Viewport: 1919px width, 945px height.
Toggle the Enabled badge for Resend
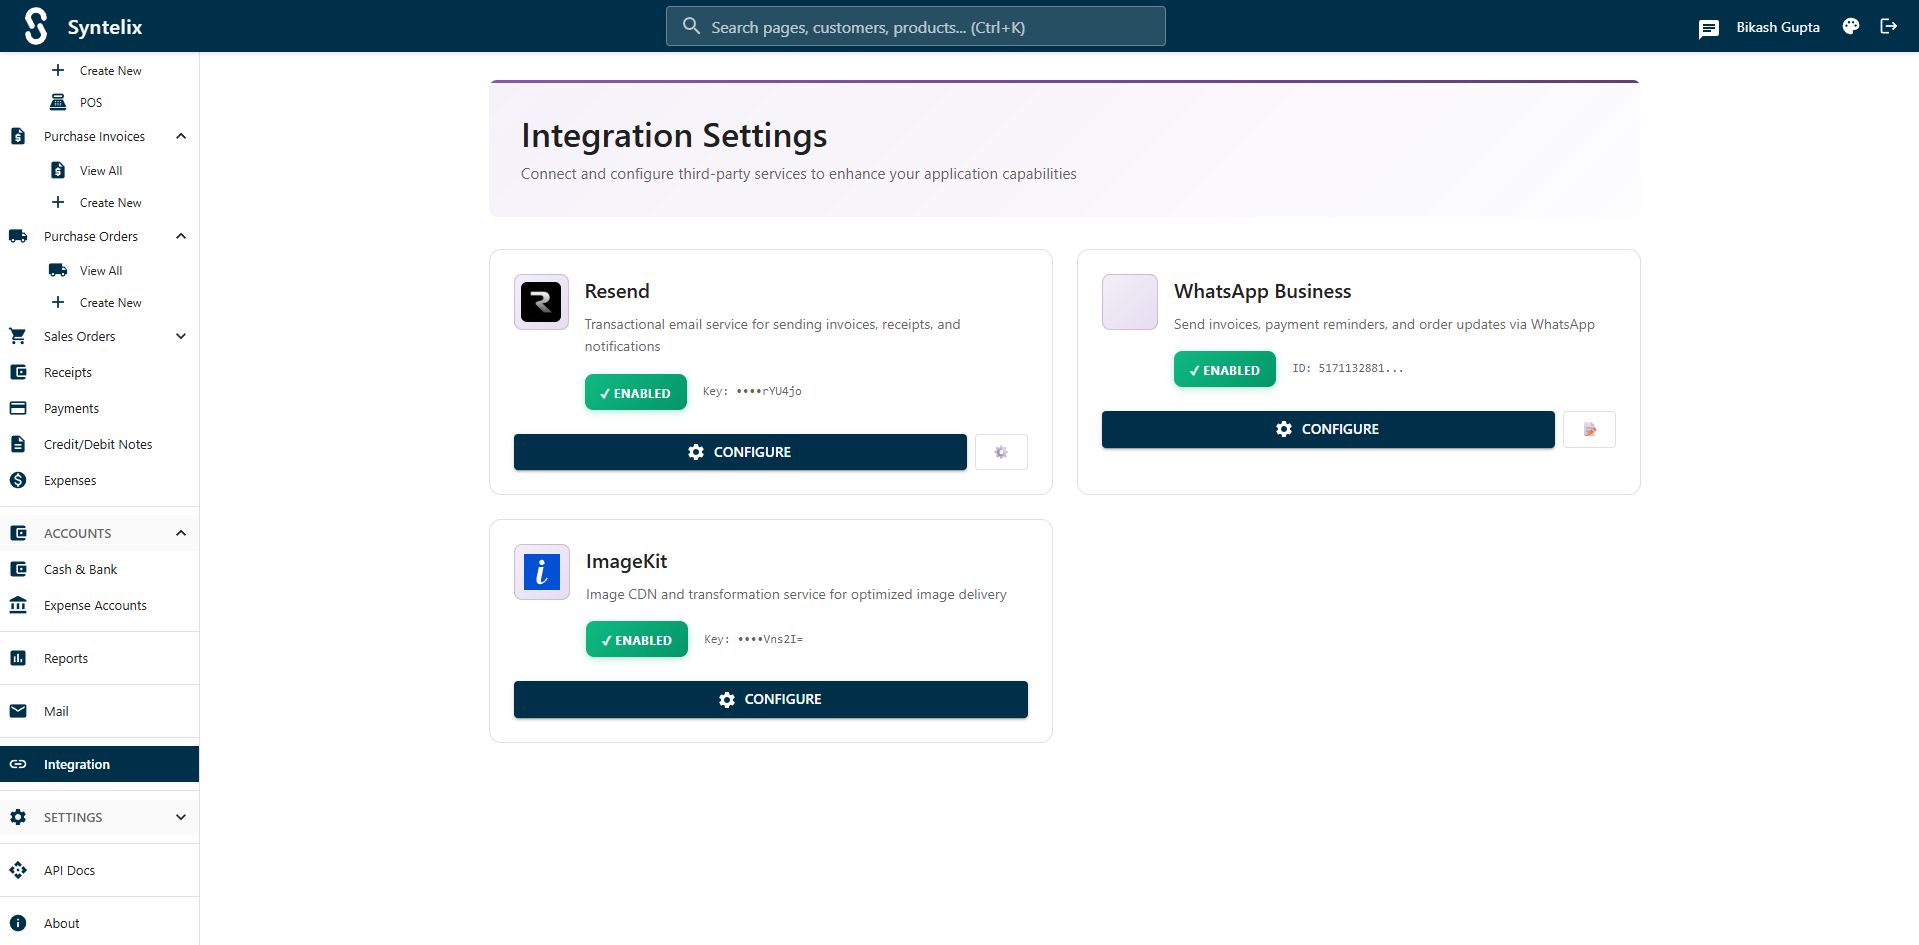pyautogui.click(x=635, y=393)
